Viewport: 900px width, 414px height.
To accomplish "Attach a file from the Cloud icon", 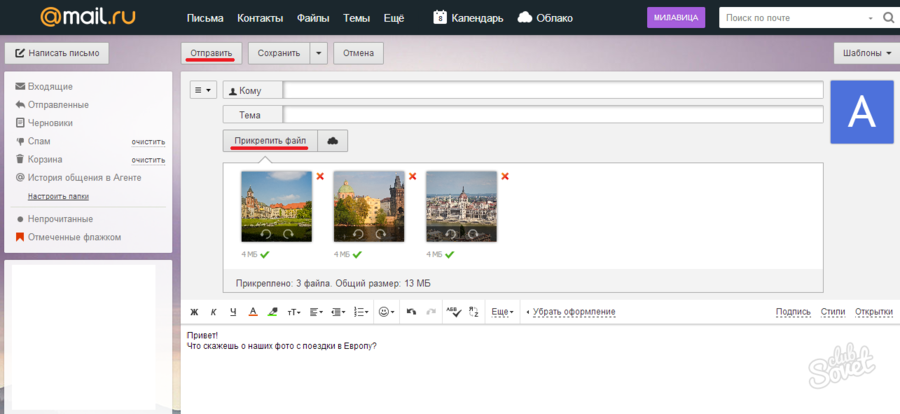I will (332, 141).
